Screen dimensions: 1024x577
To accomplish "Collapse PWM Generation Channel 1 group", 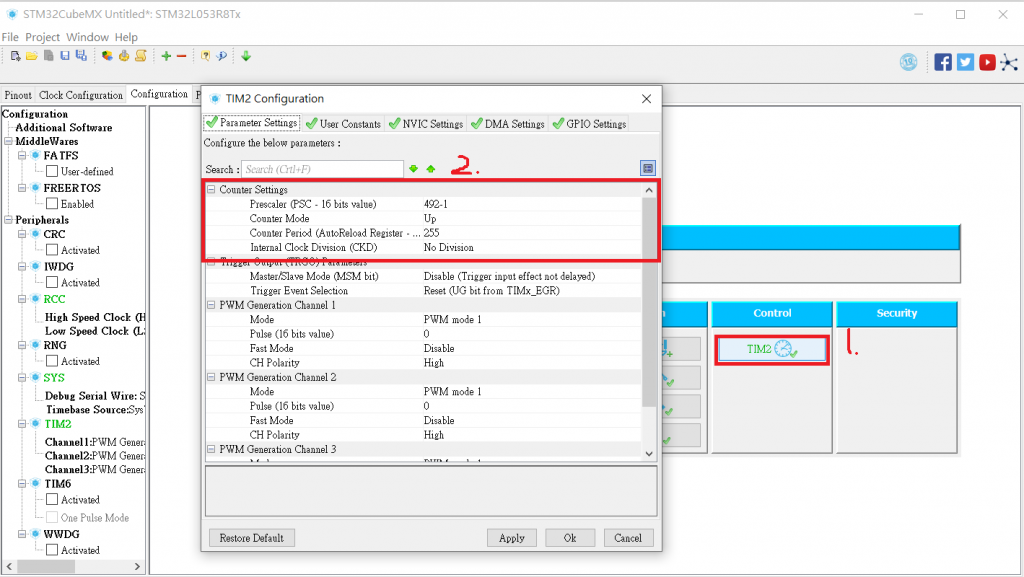I will [x=211, y=305].
